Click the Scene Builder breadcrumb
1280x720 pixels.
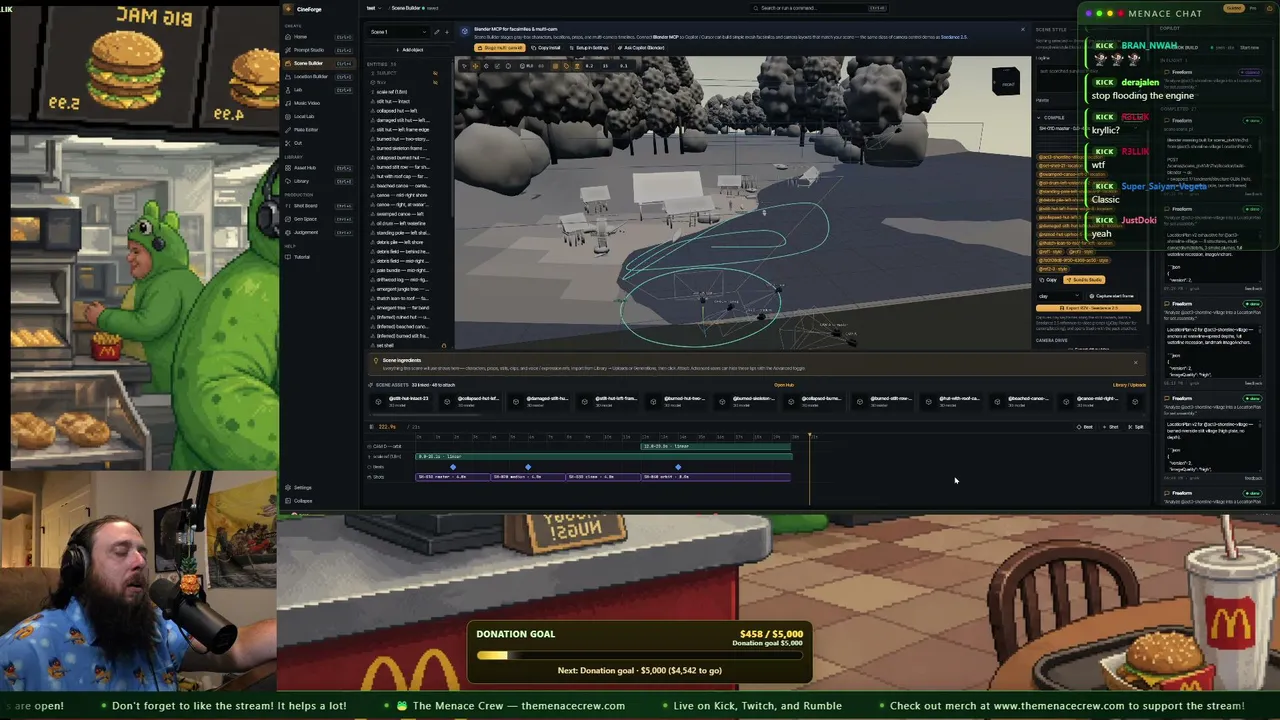click(405, 8)
